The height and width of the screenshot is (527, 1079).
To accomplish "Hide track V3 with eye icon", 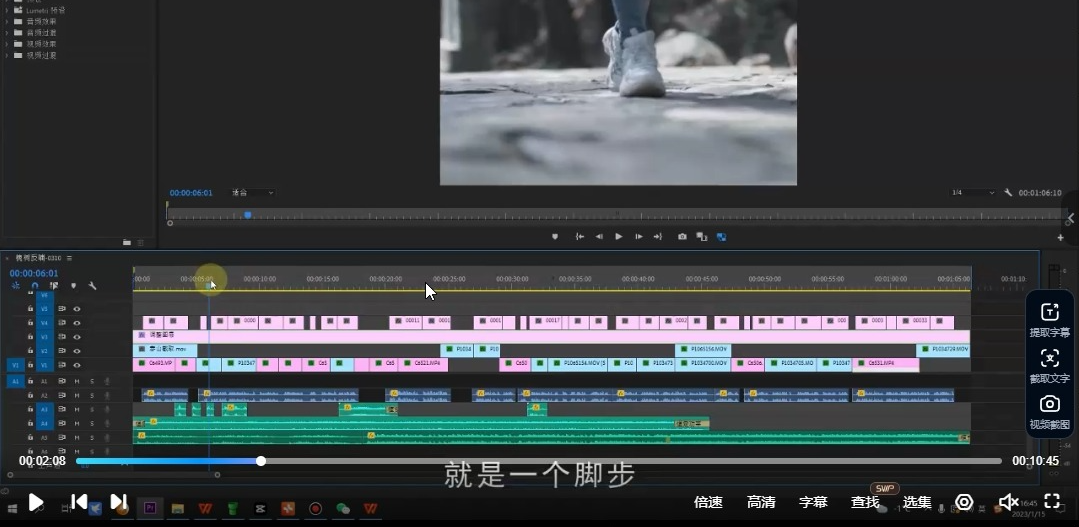I will pos(77,337).
